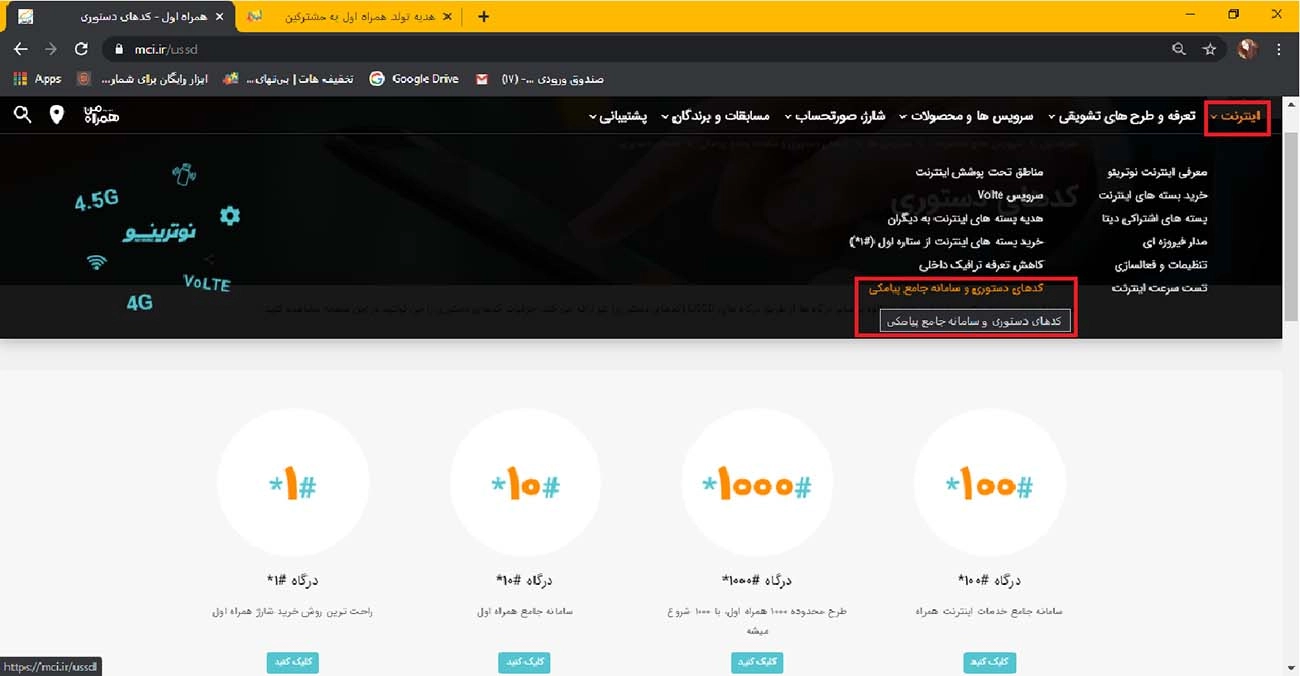Click the browser back arrow
Image resolution: width=1300 pixels, height=676 pixels.
click(20, 47)
